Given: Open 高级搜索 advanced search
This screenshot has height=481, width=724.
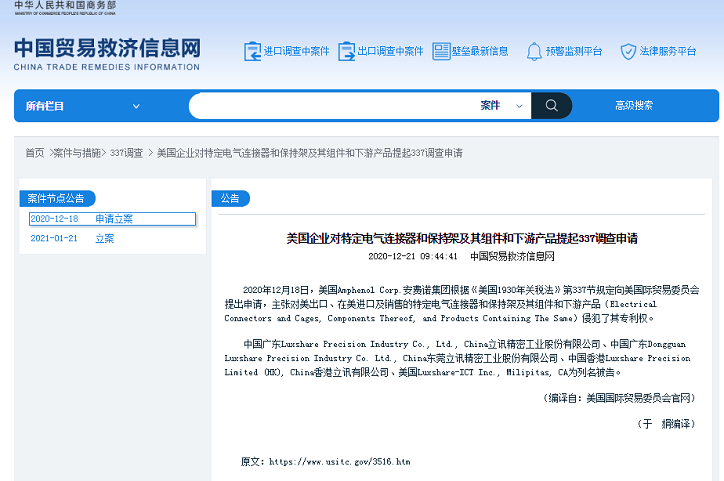Looking at the screenshot, I should click(634, 105).
